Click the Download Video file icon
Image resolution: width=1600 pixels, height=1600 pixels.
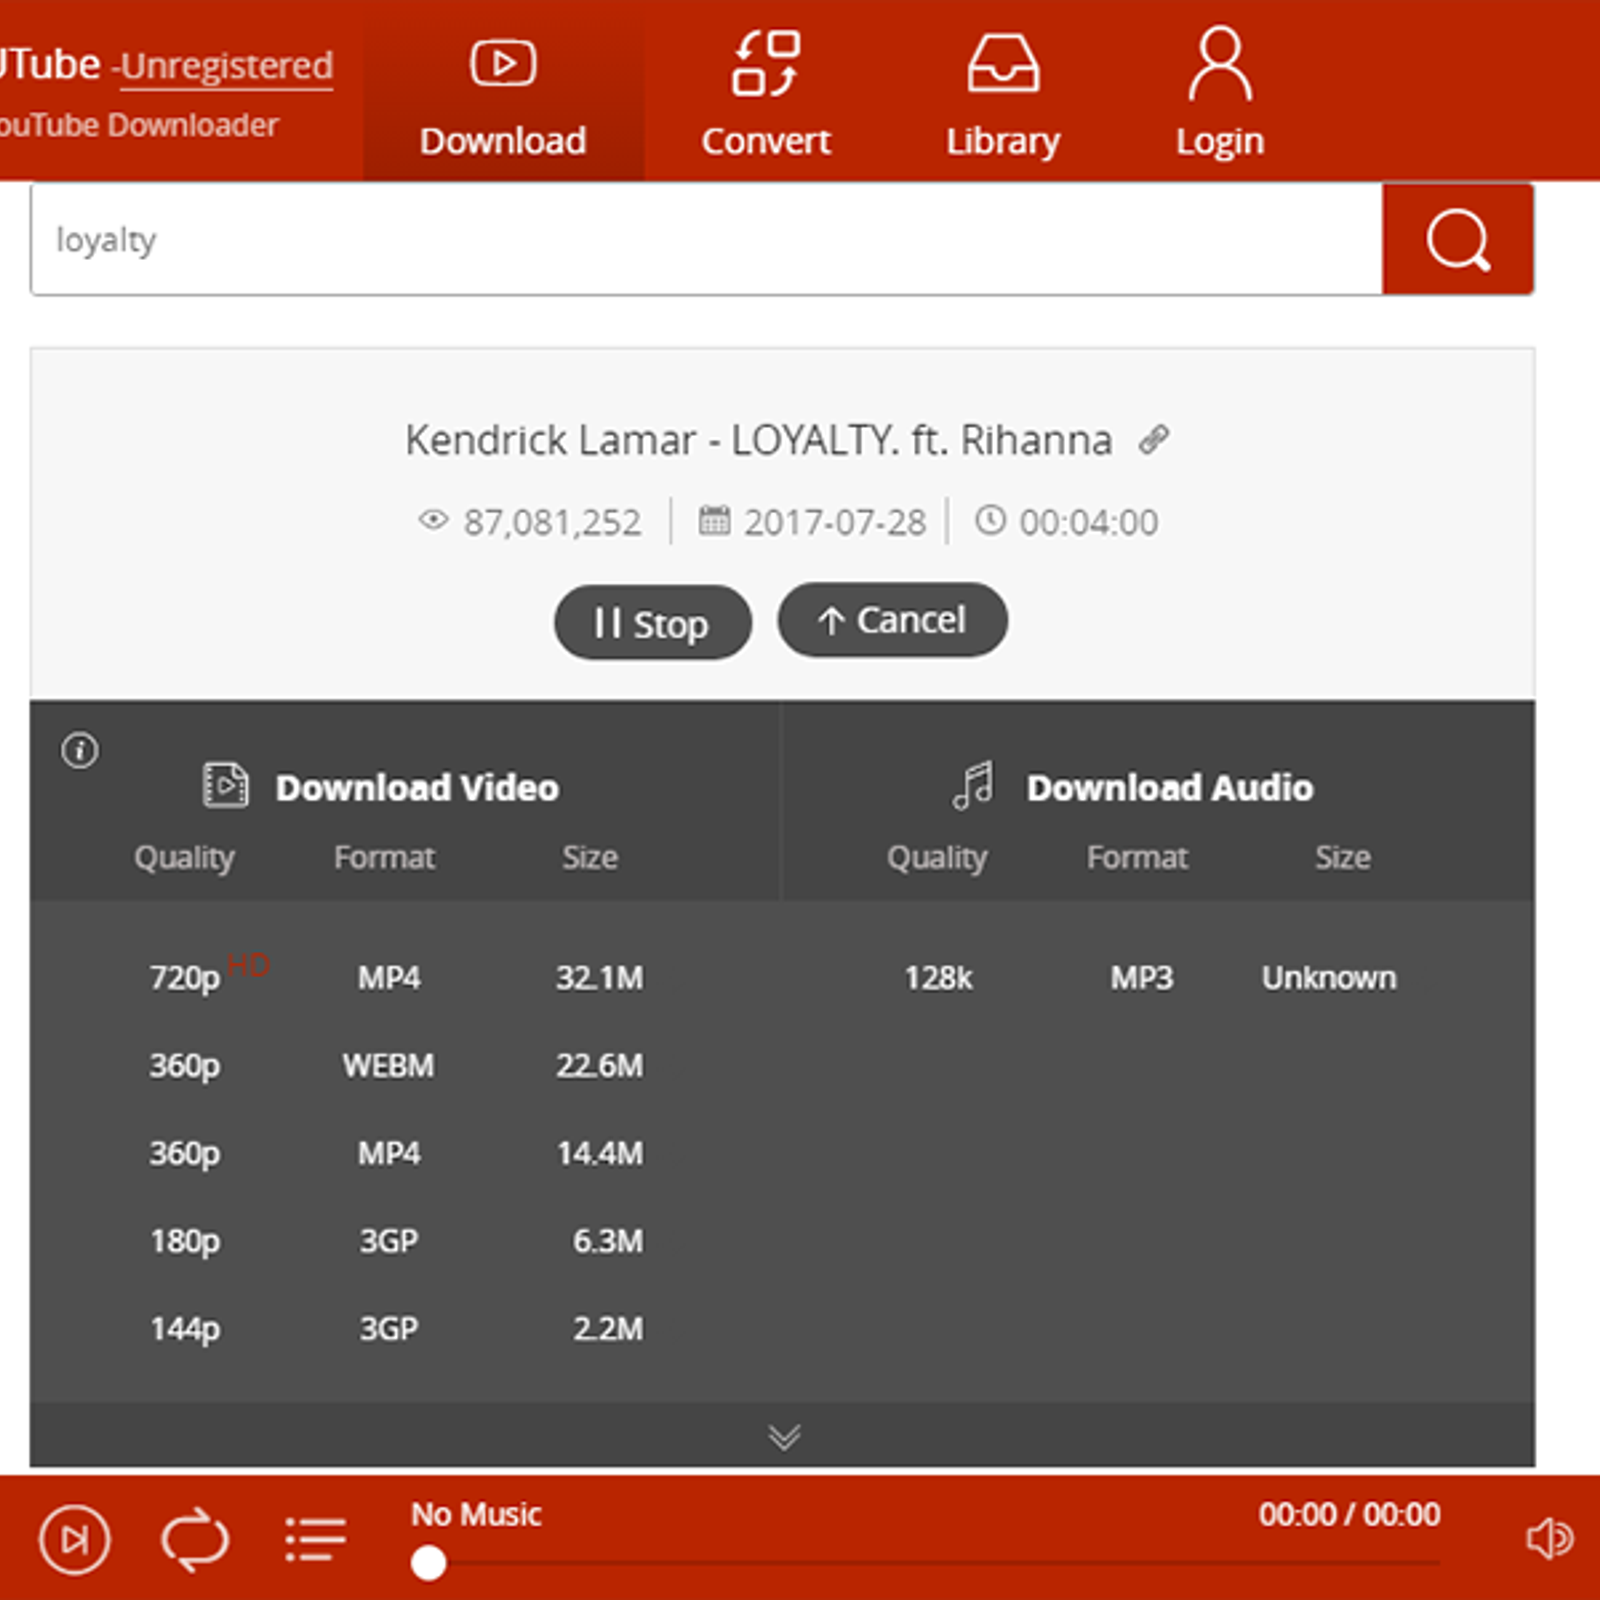pos(225,785)
